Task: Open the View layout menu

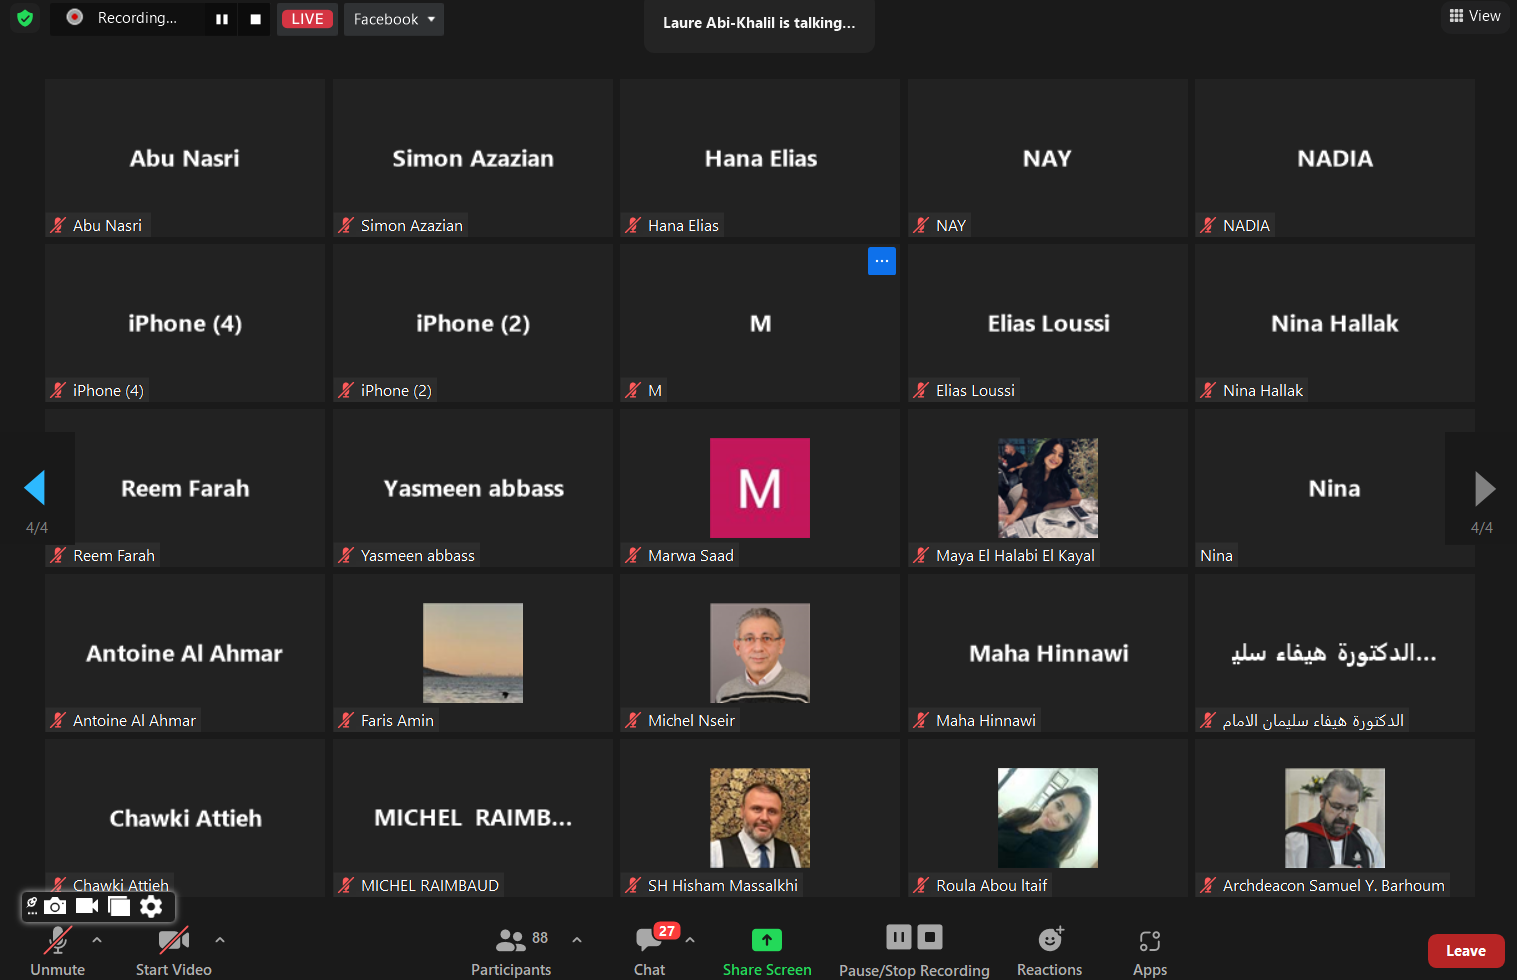Action: click(1475, 16)
